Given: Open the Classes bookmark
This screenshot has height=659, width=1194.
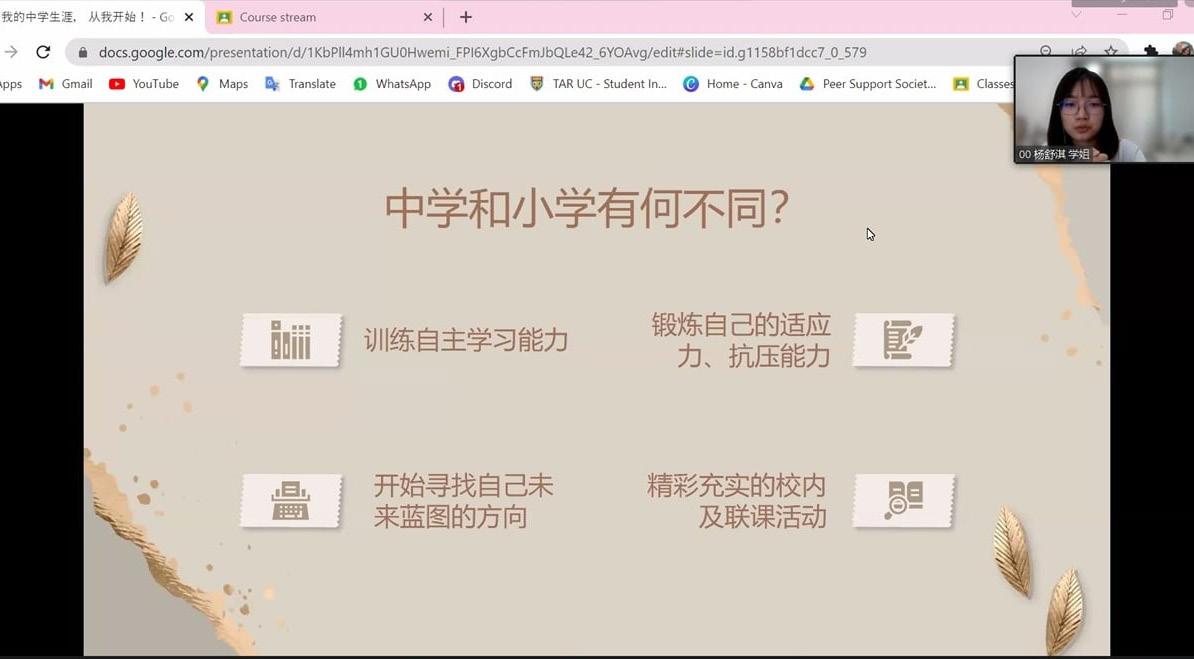Looking at the screenshot, I should [984, 84].
